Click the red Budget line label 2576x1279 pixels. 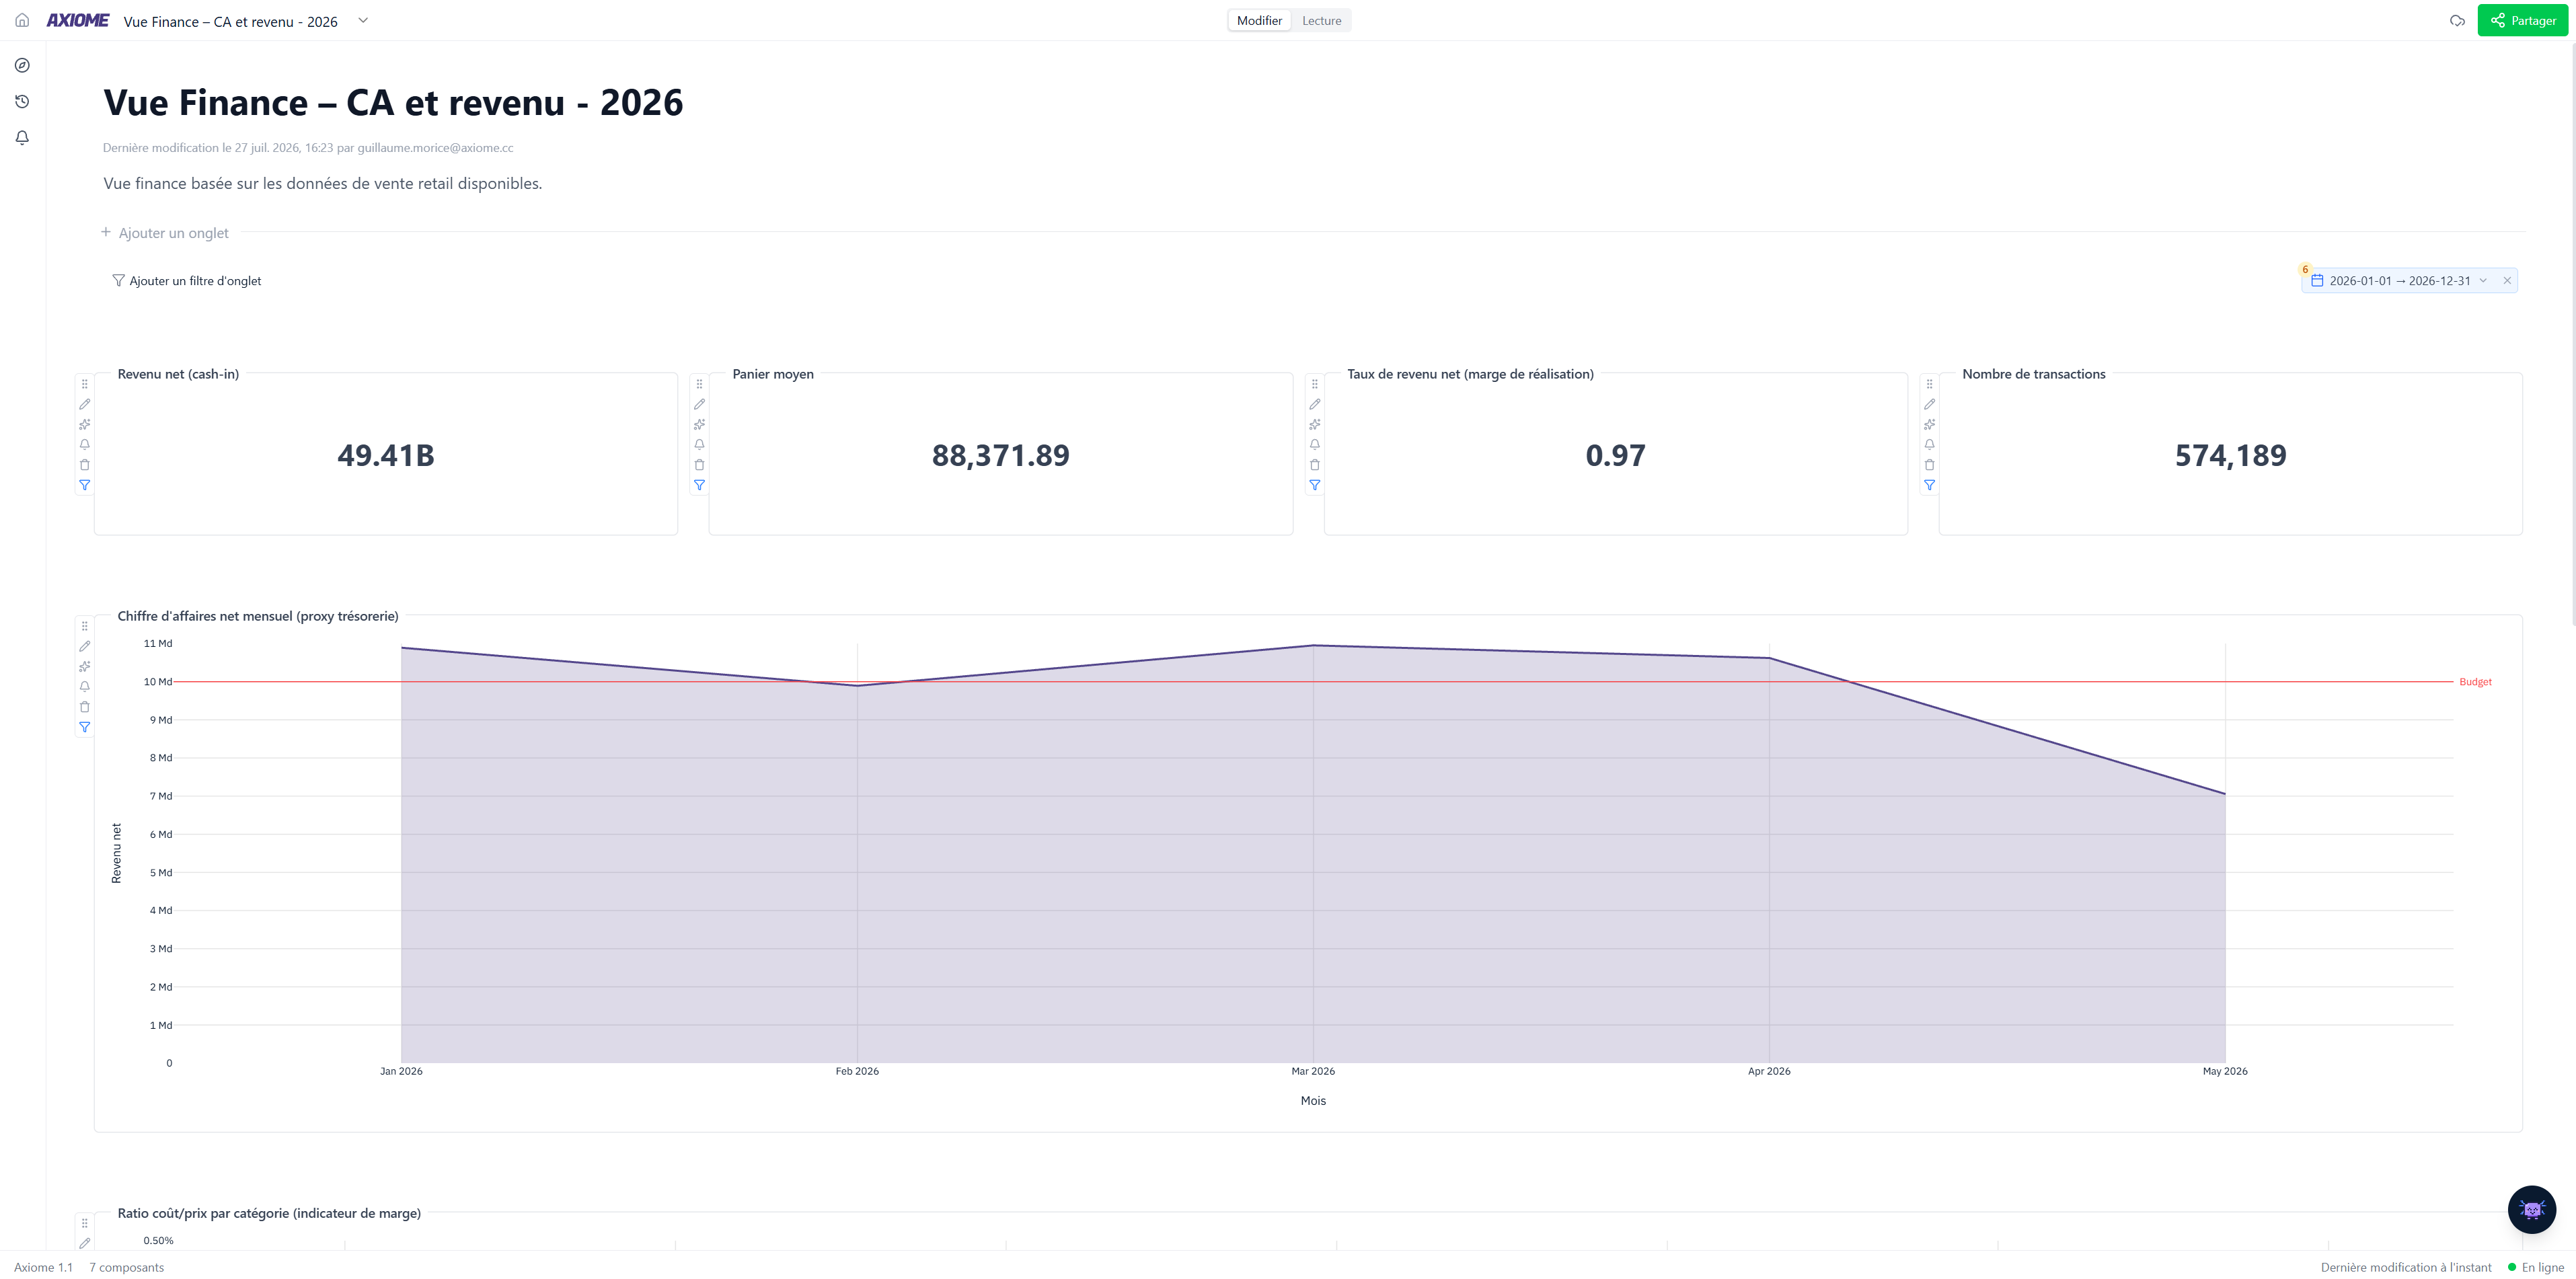[x=2475, y=682]
